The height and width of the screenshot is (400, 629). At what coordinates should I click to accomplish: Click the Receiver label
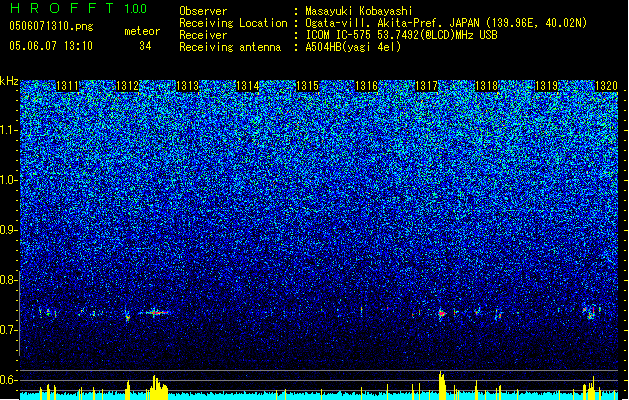pos(203,35)
